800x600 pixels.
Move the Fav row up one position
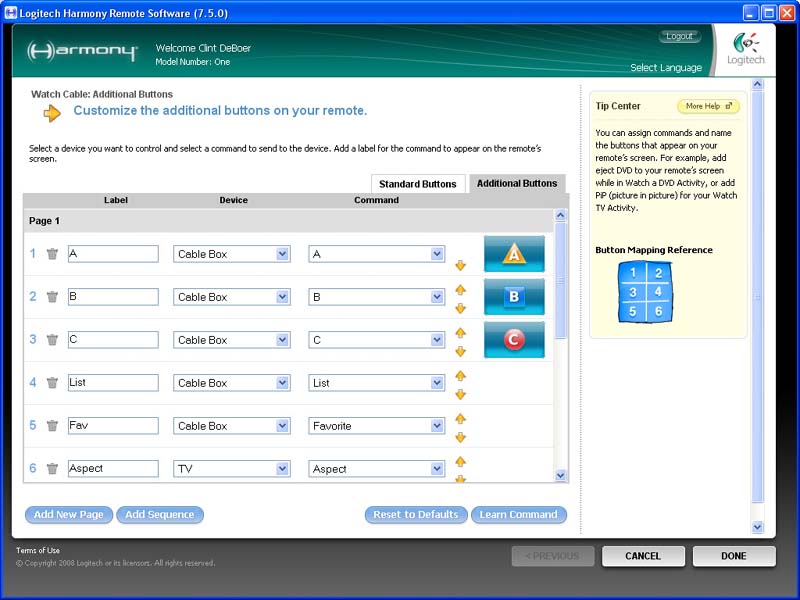pos(460,418)
